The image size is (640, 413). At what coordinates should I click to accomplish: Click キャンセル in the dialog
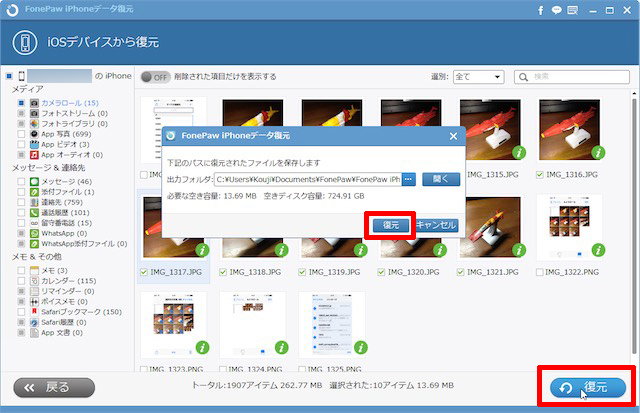point(436,225)
